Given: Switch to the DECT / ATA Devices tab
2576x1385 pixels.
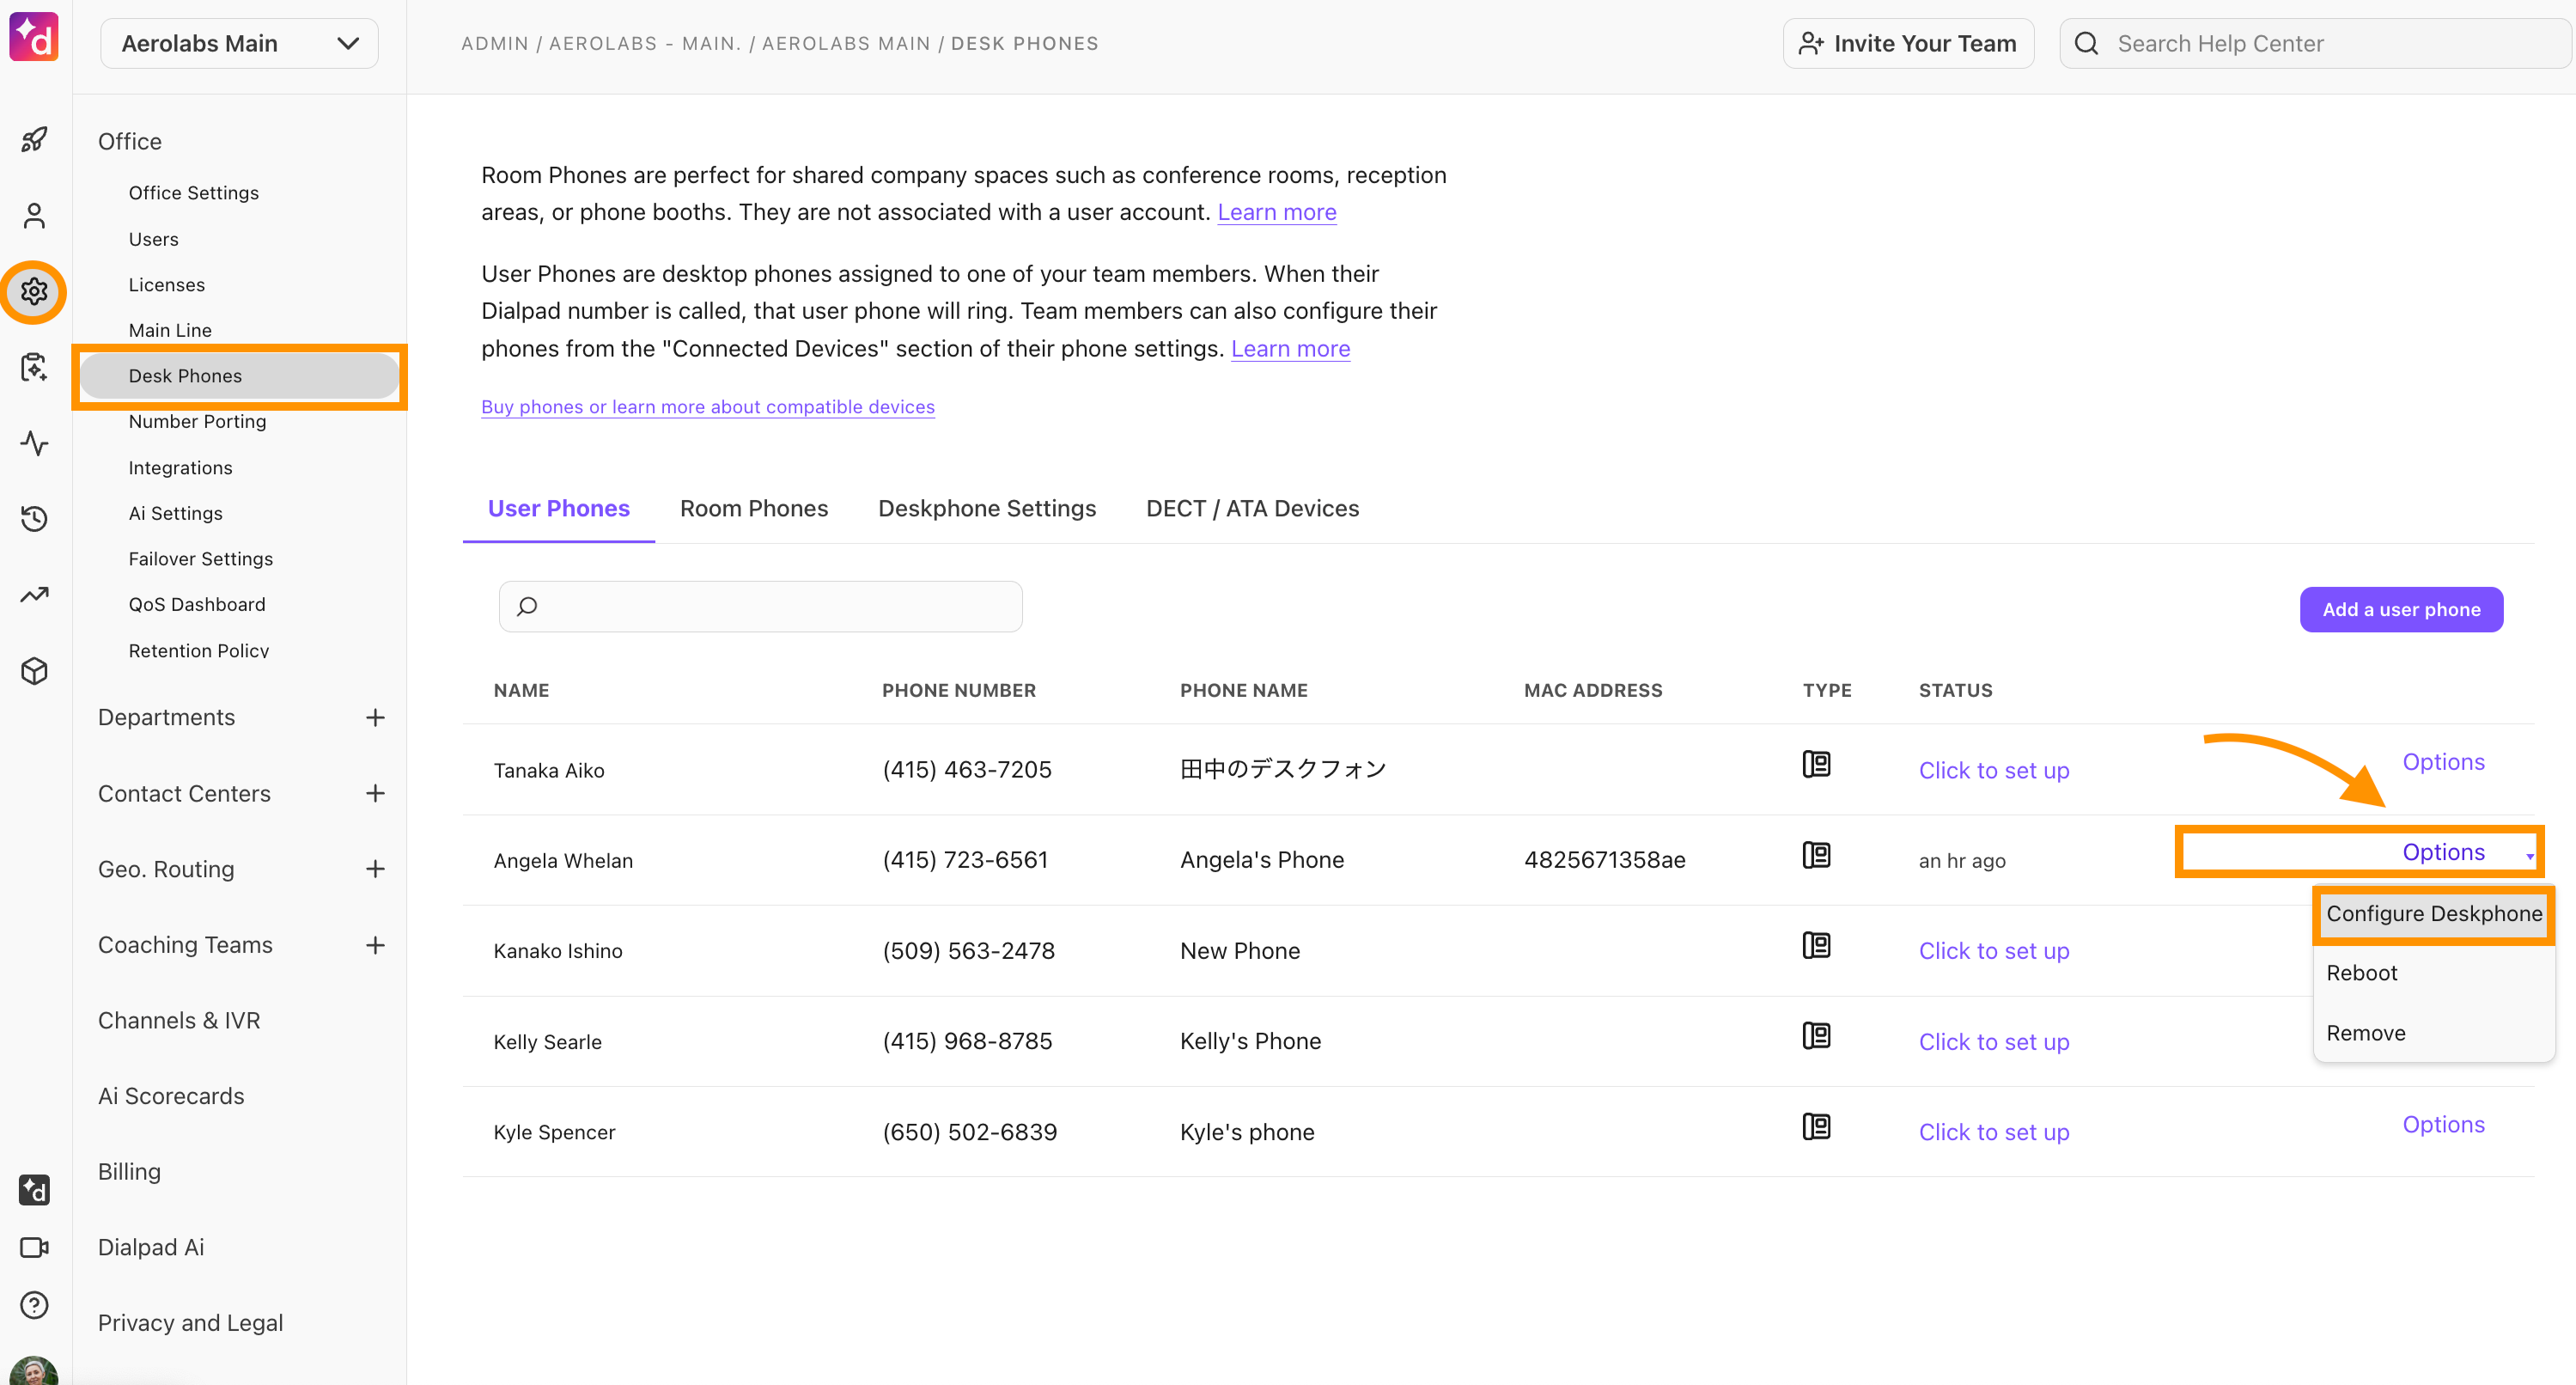Looking at the screenshot, I should coord(1252,509).
